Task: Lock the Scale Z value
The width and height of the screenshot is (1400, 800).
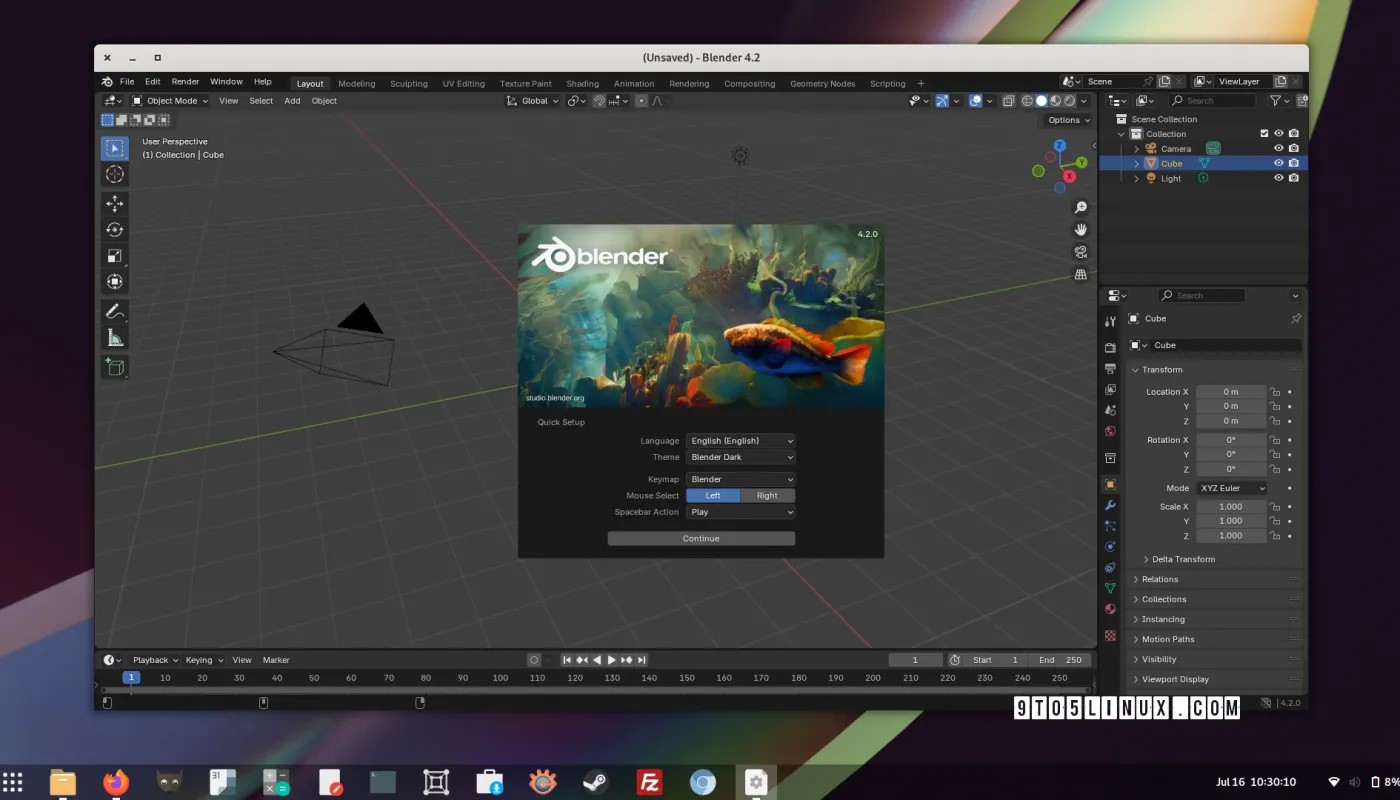Action: (x=1275, y=536)
